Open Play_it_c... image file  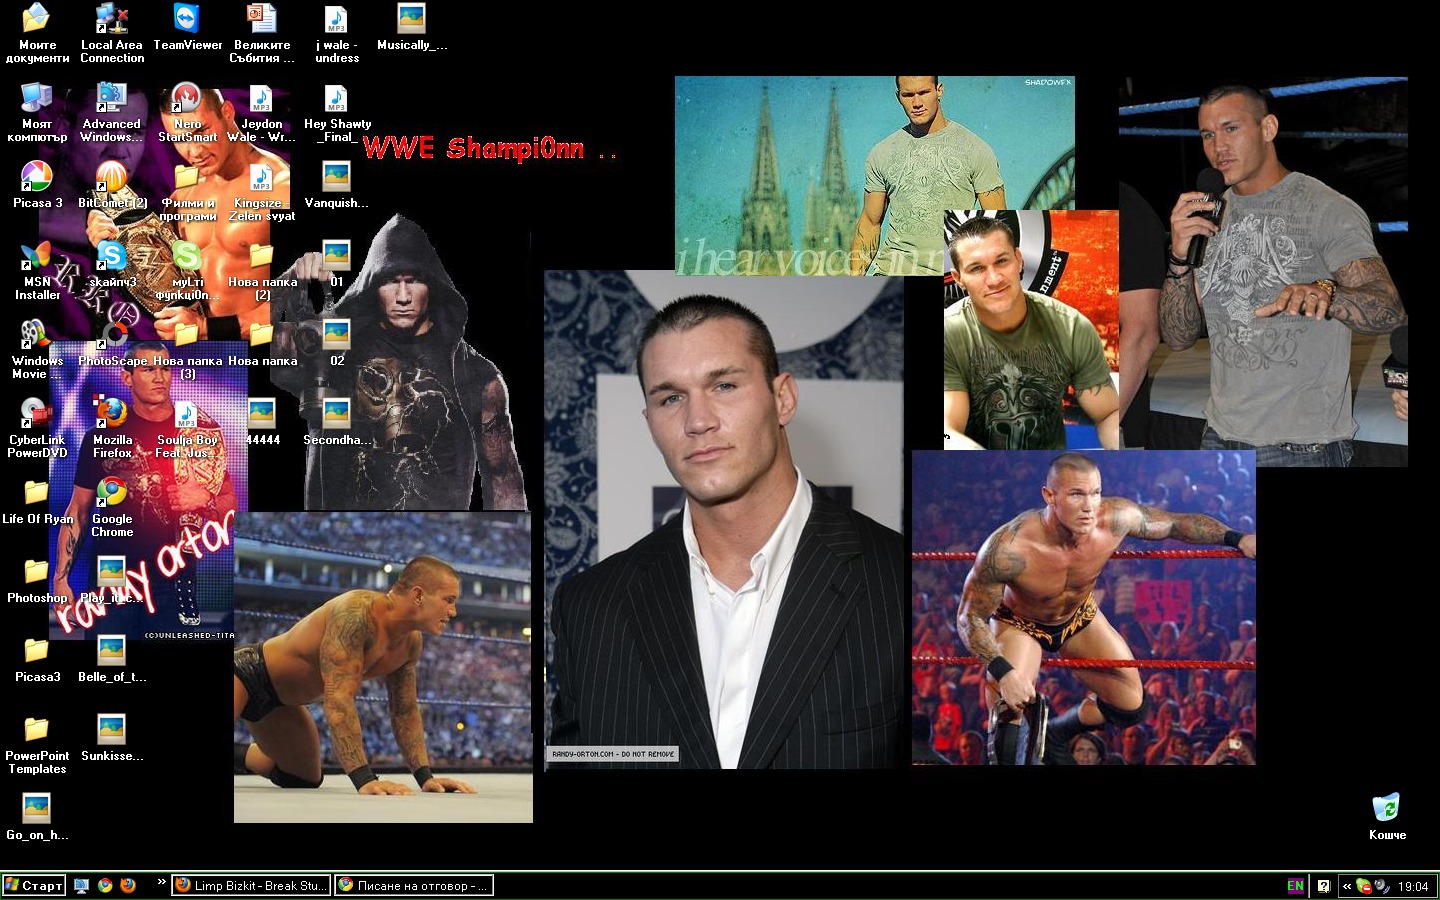point(112,580)
